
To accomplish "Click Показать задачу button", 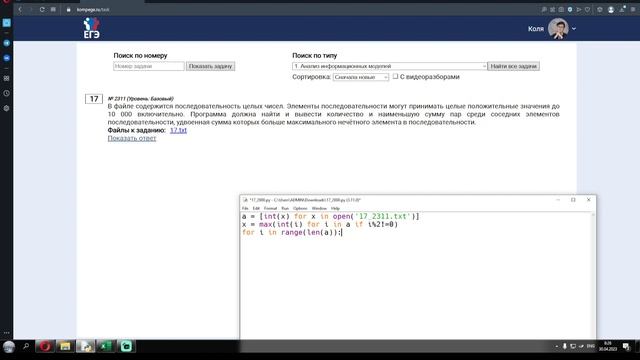I will click(x=210, y=66).
